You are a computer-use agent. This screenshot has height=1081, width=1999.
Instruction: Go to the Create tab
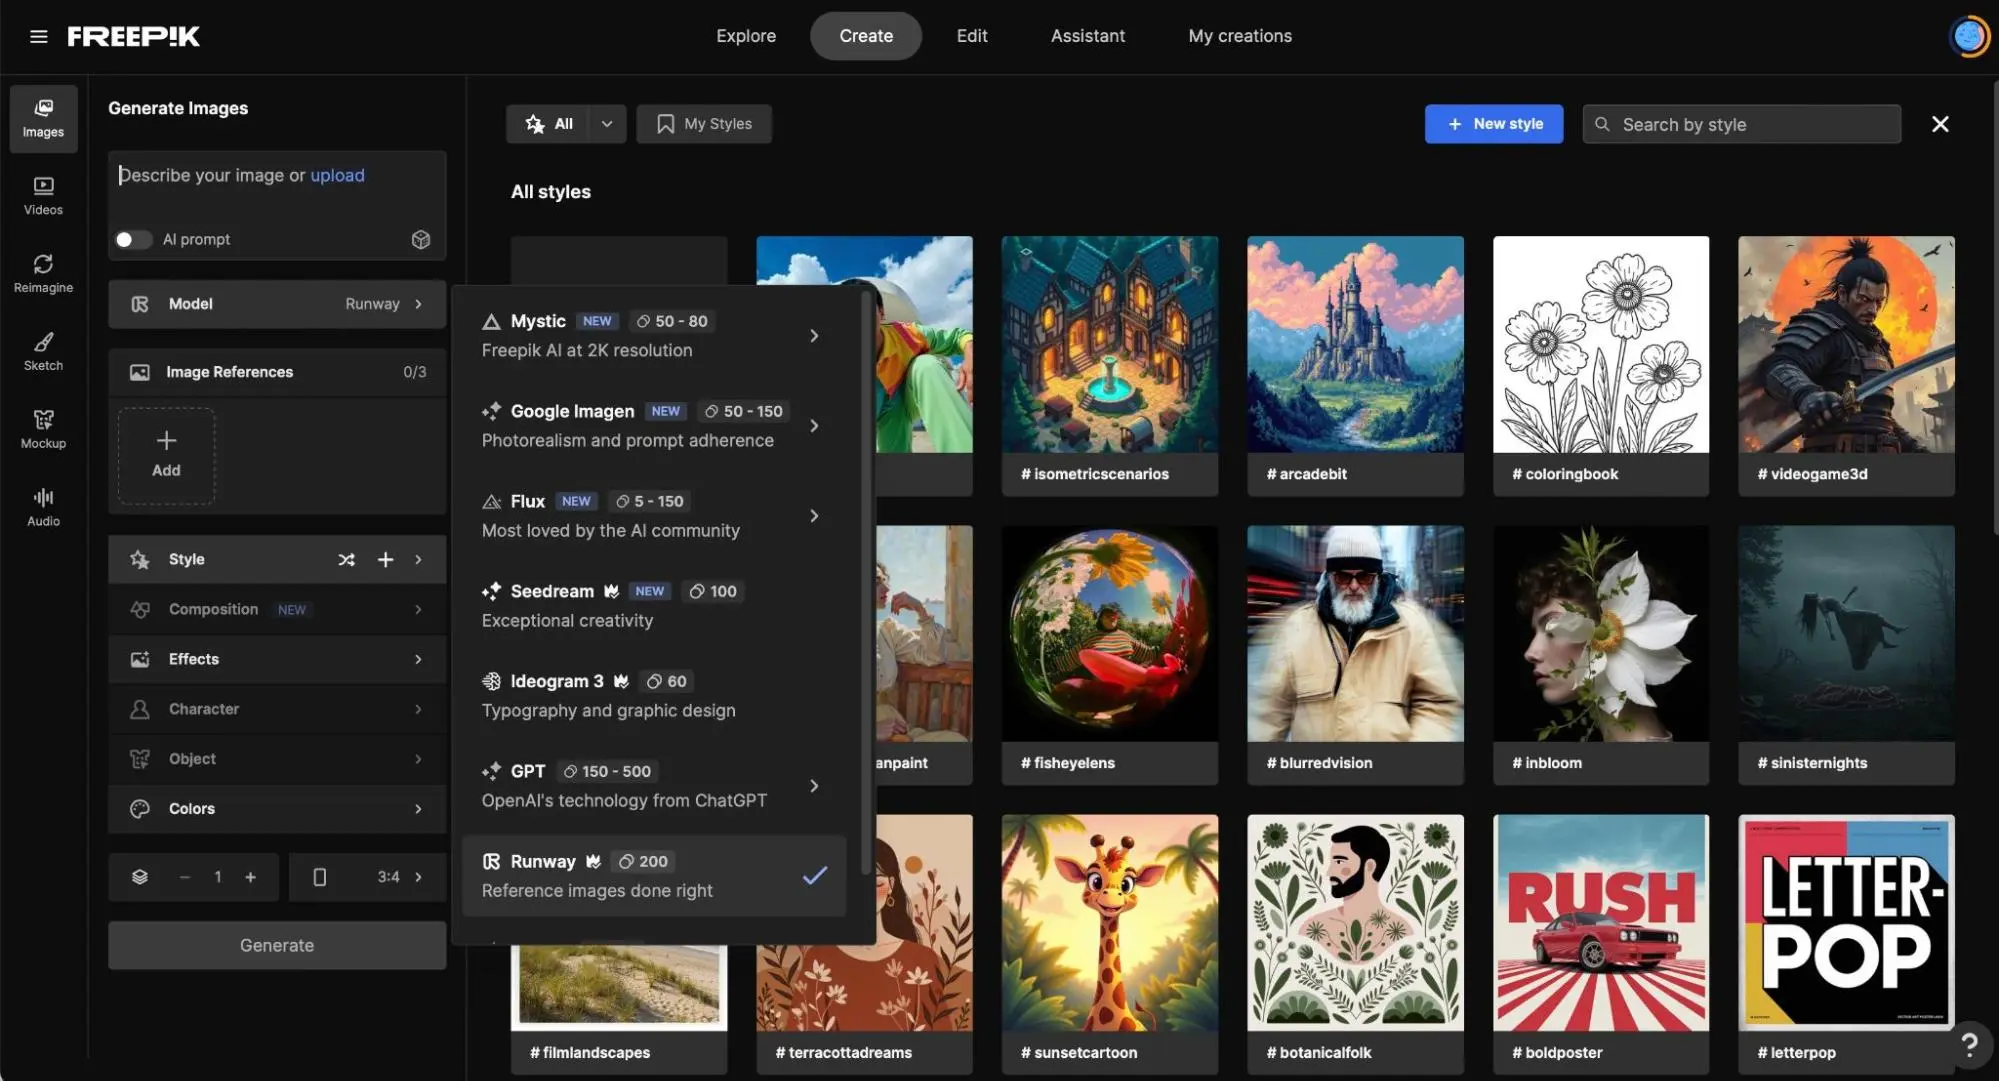pyautogui.click(x=866, y=36)
